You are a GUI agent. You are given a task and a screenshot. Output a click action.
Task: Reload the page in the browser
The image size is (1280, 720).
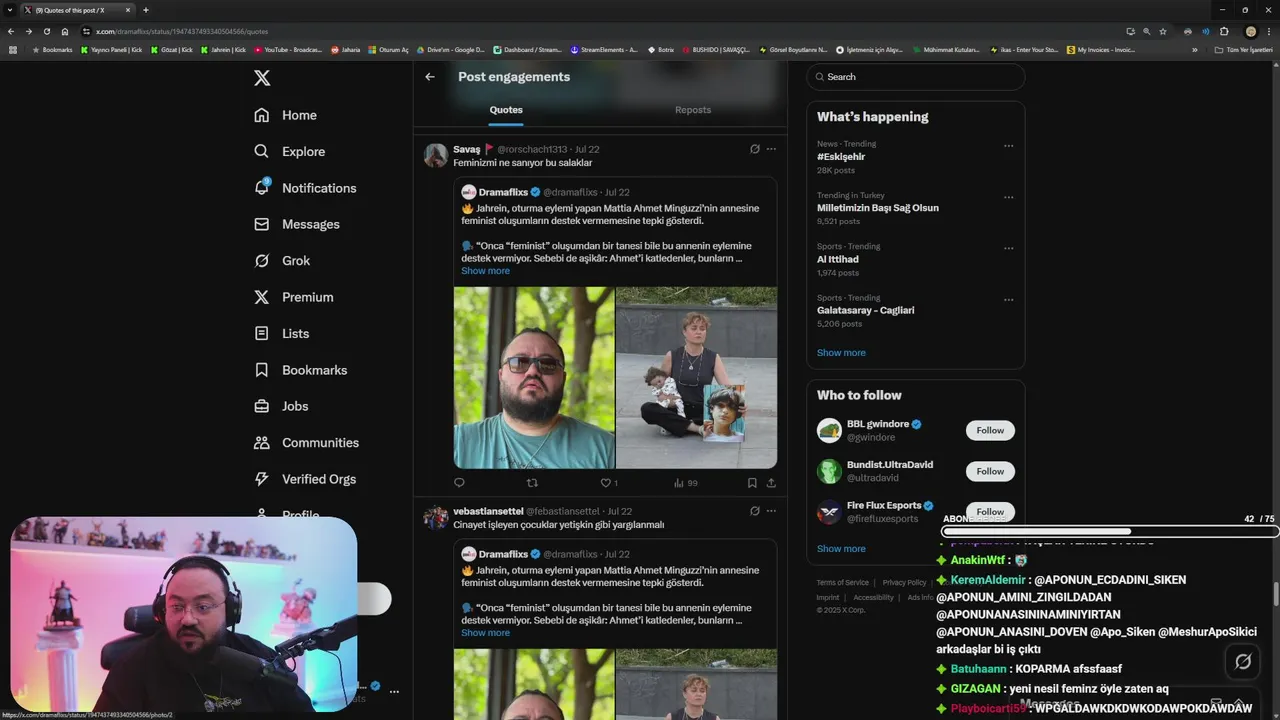tap(47, 31)
